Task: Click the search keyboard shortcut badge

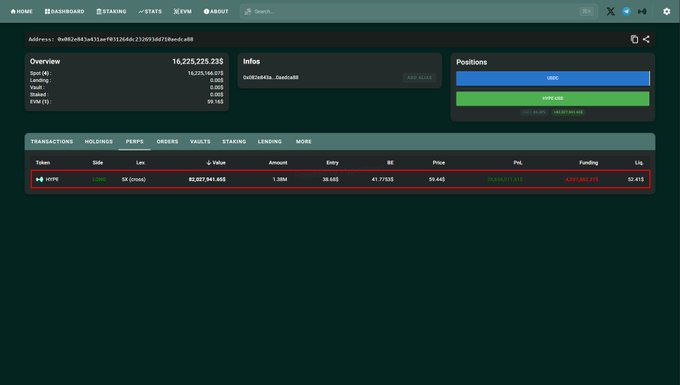Action: (x=586, y=12)
